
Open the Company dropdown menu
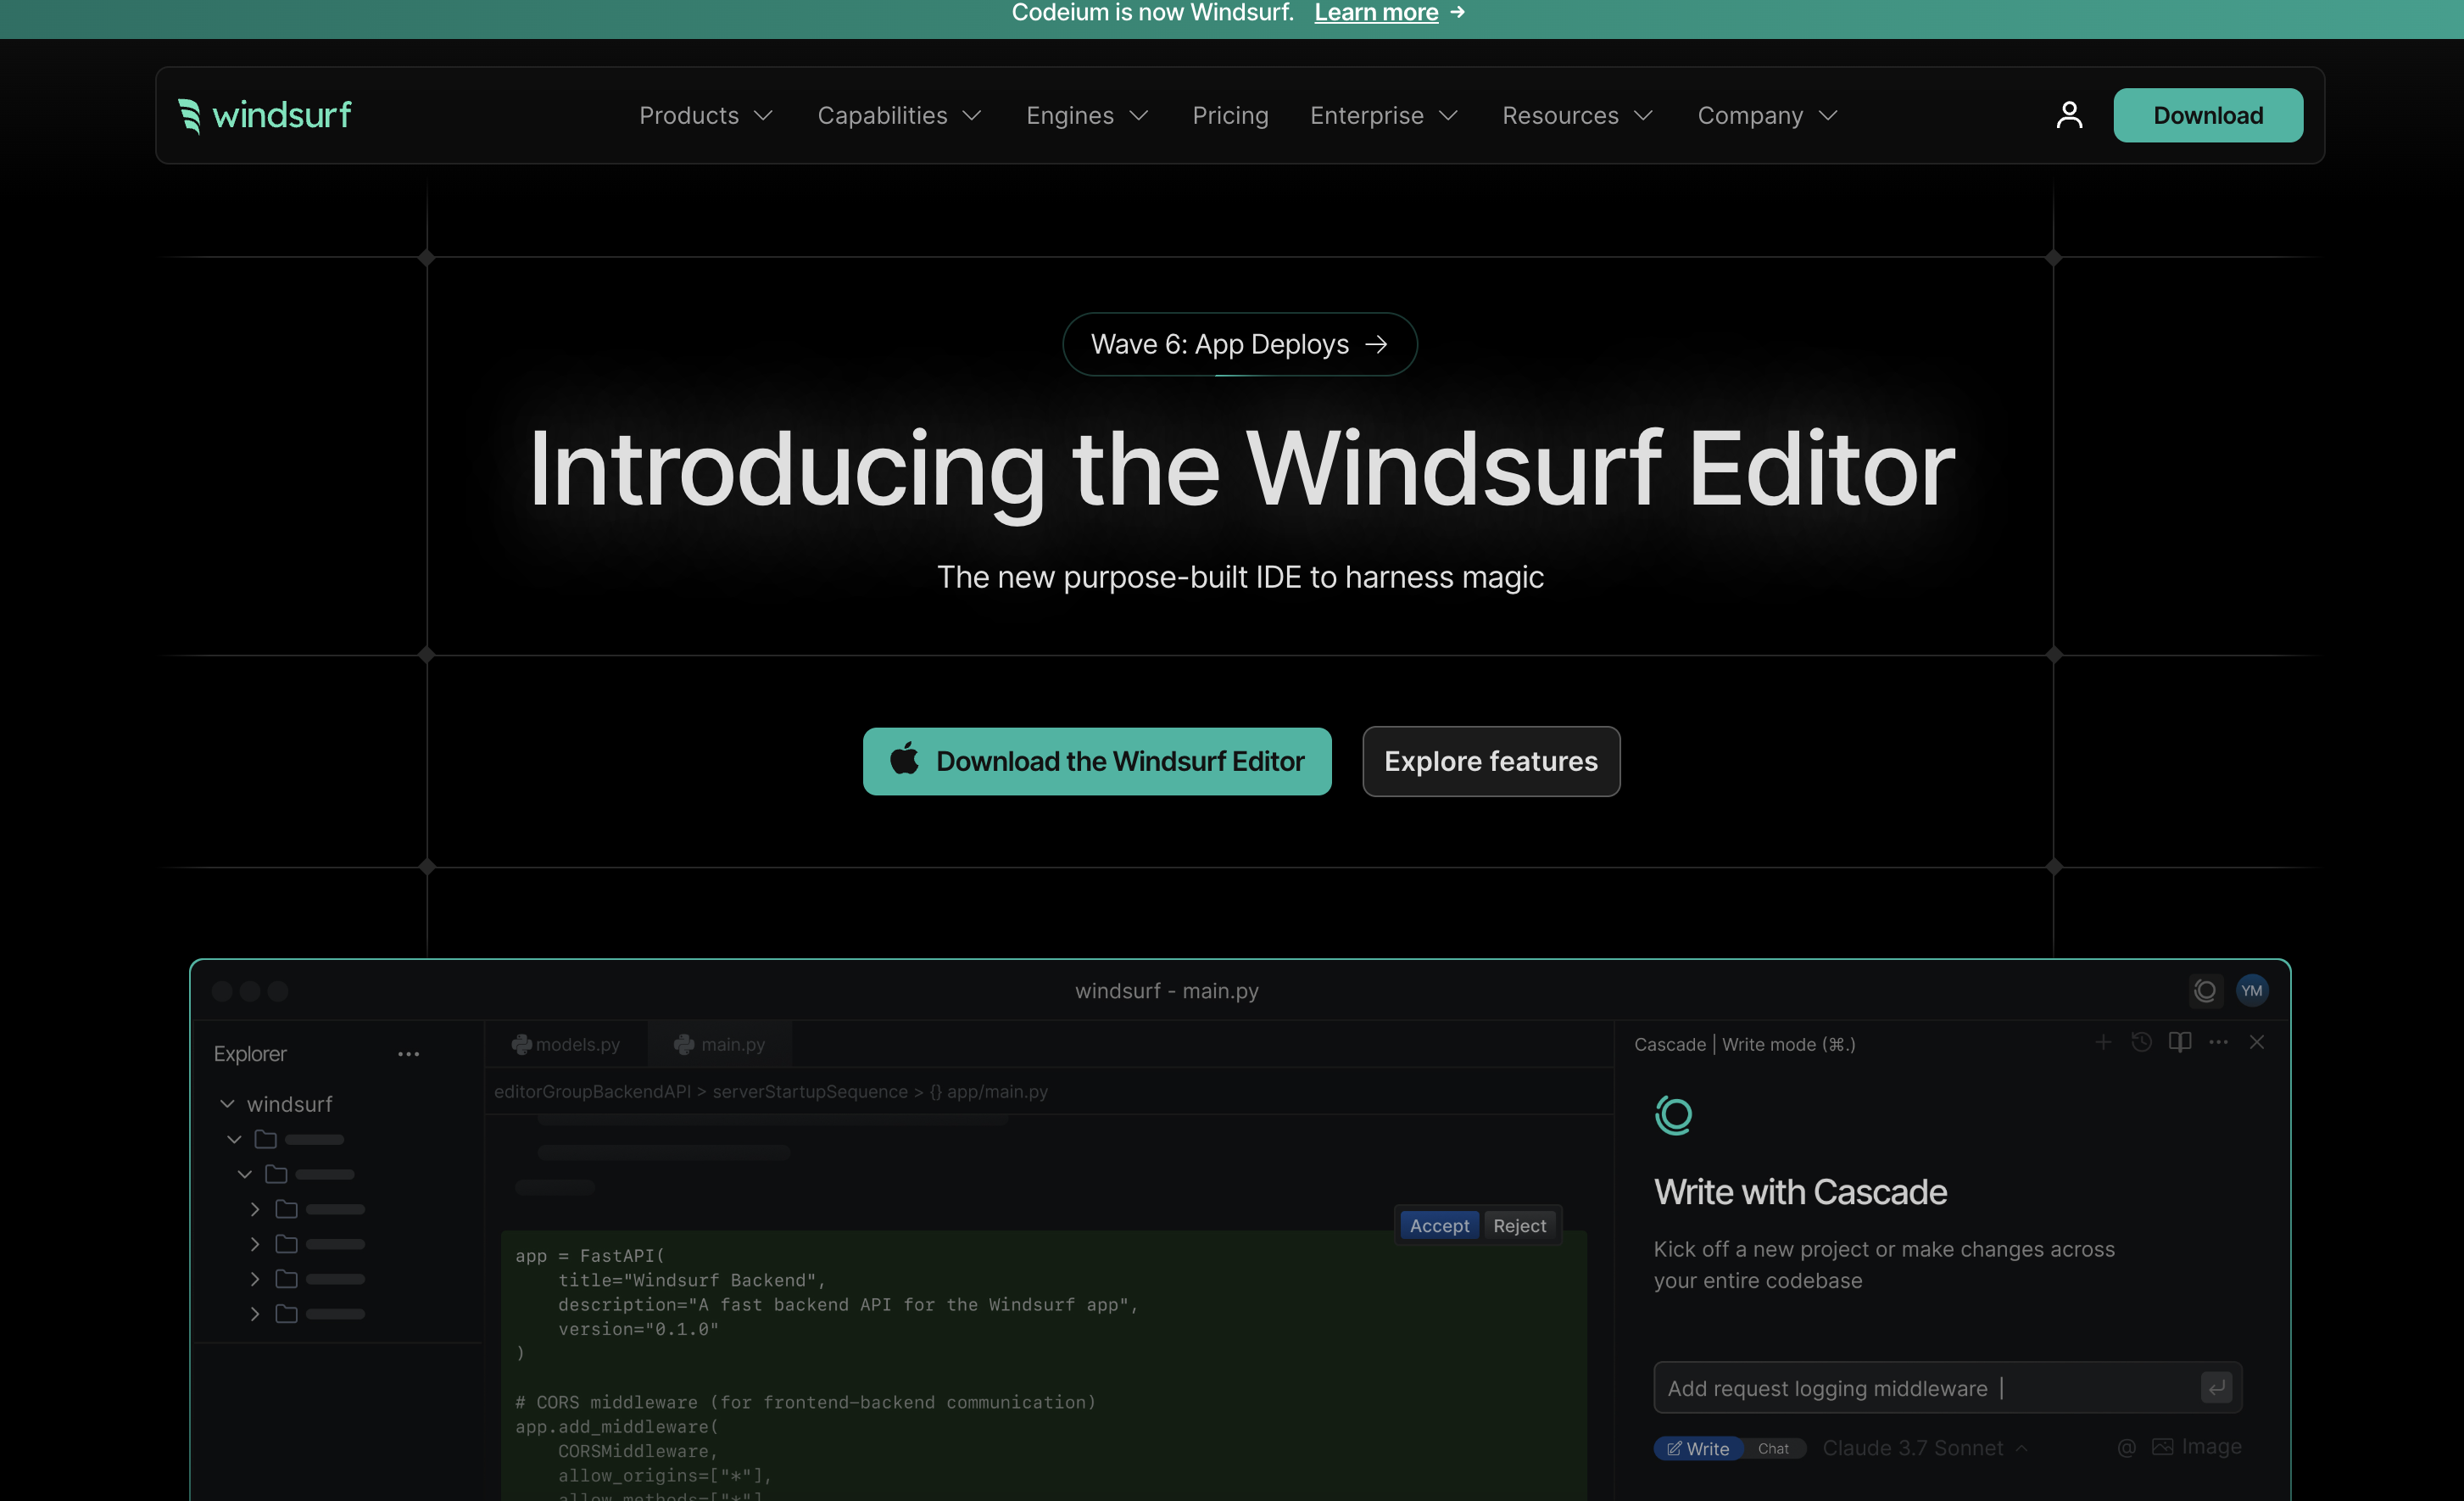(x=1767, y=116)
